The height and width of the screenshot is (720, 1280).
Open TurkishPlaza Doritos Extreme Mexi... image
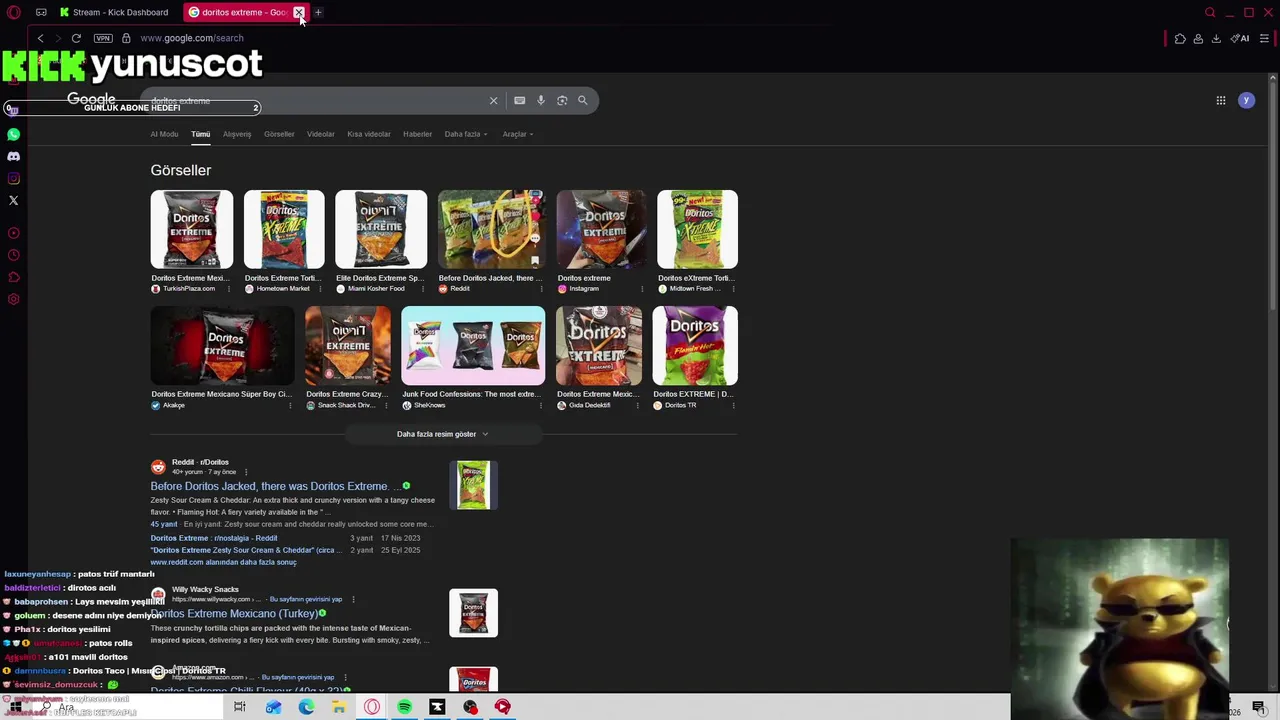tap(192, 229)
